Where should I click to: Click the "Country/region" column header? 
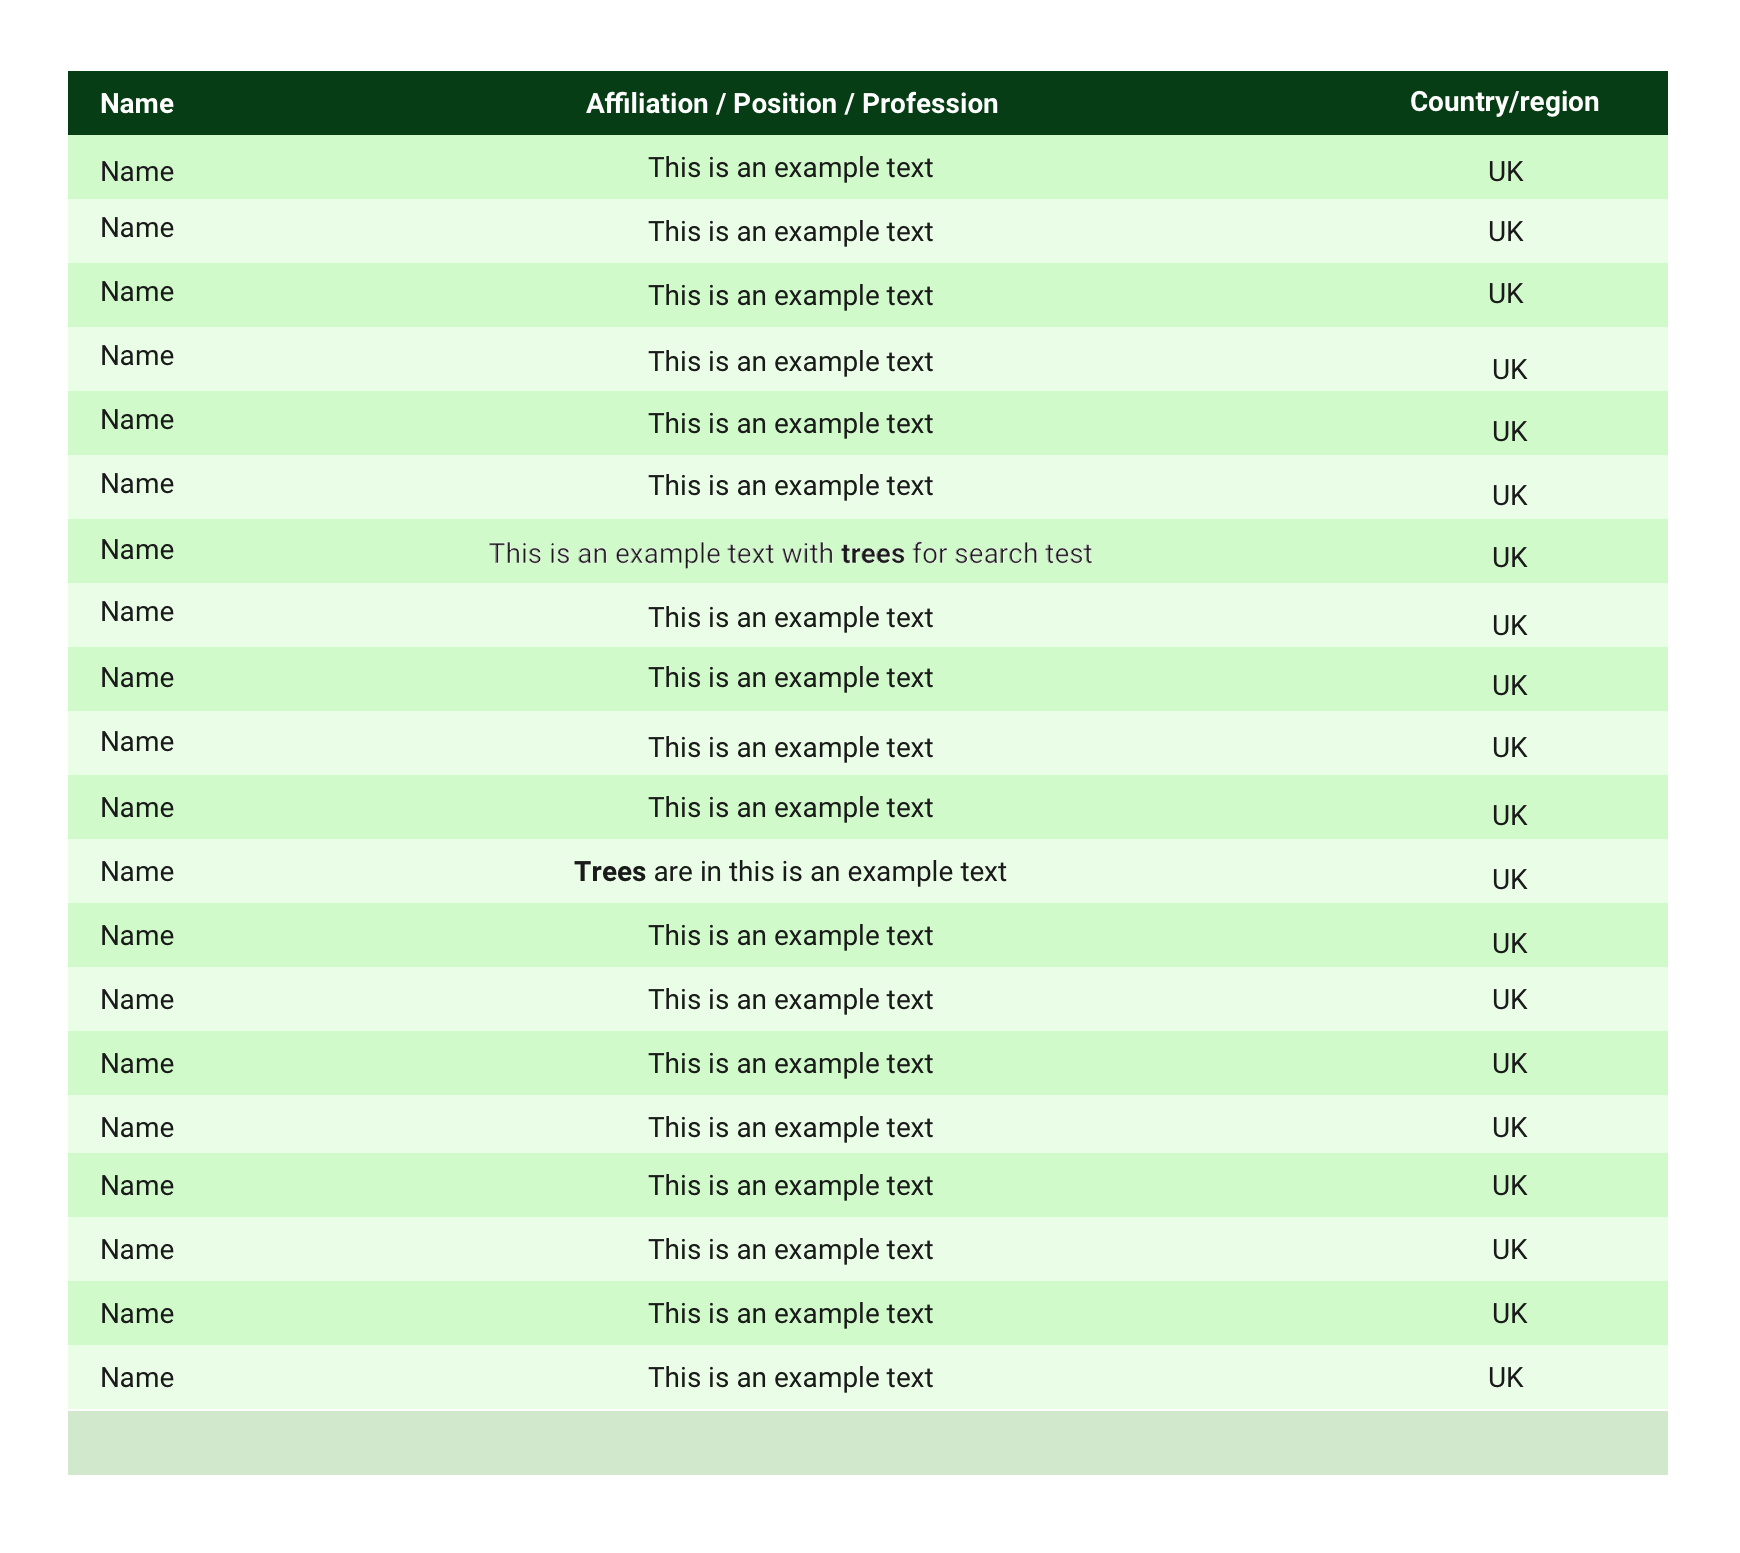tap(1504, 102)
